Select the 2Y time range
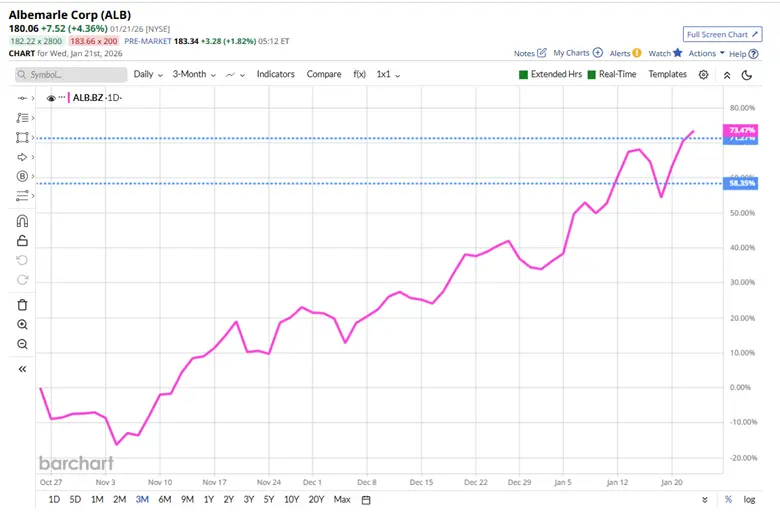The image size is (780, 531). pyautogui.click(x=228, y=499)
